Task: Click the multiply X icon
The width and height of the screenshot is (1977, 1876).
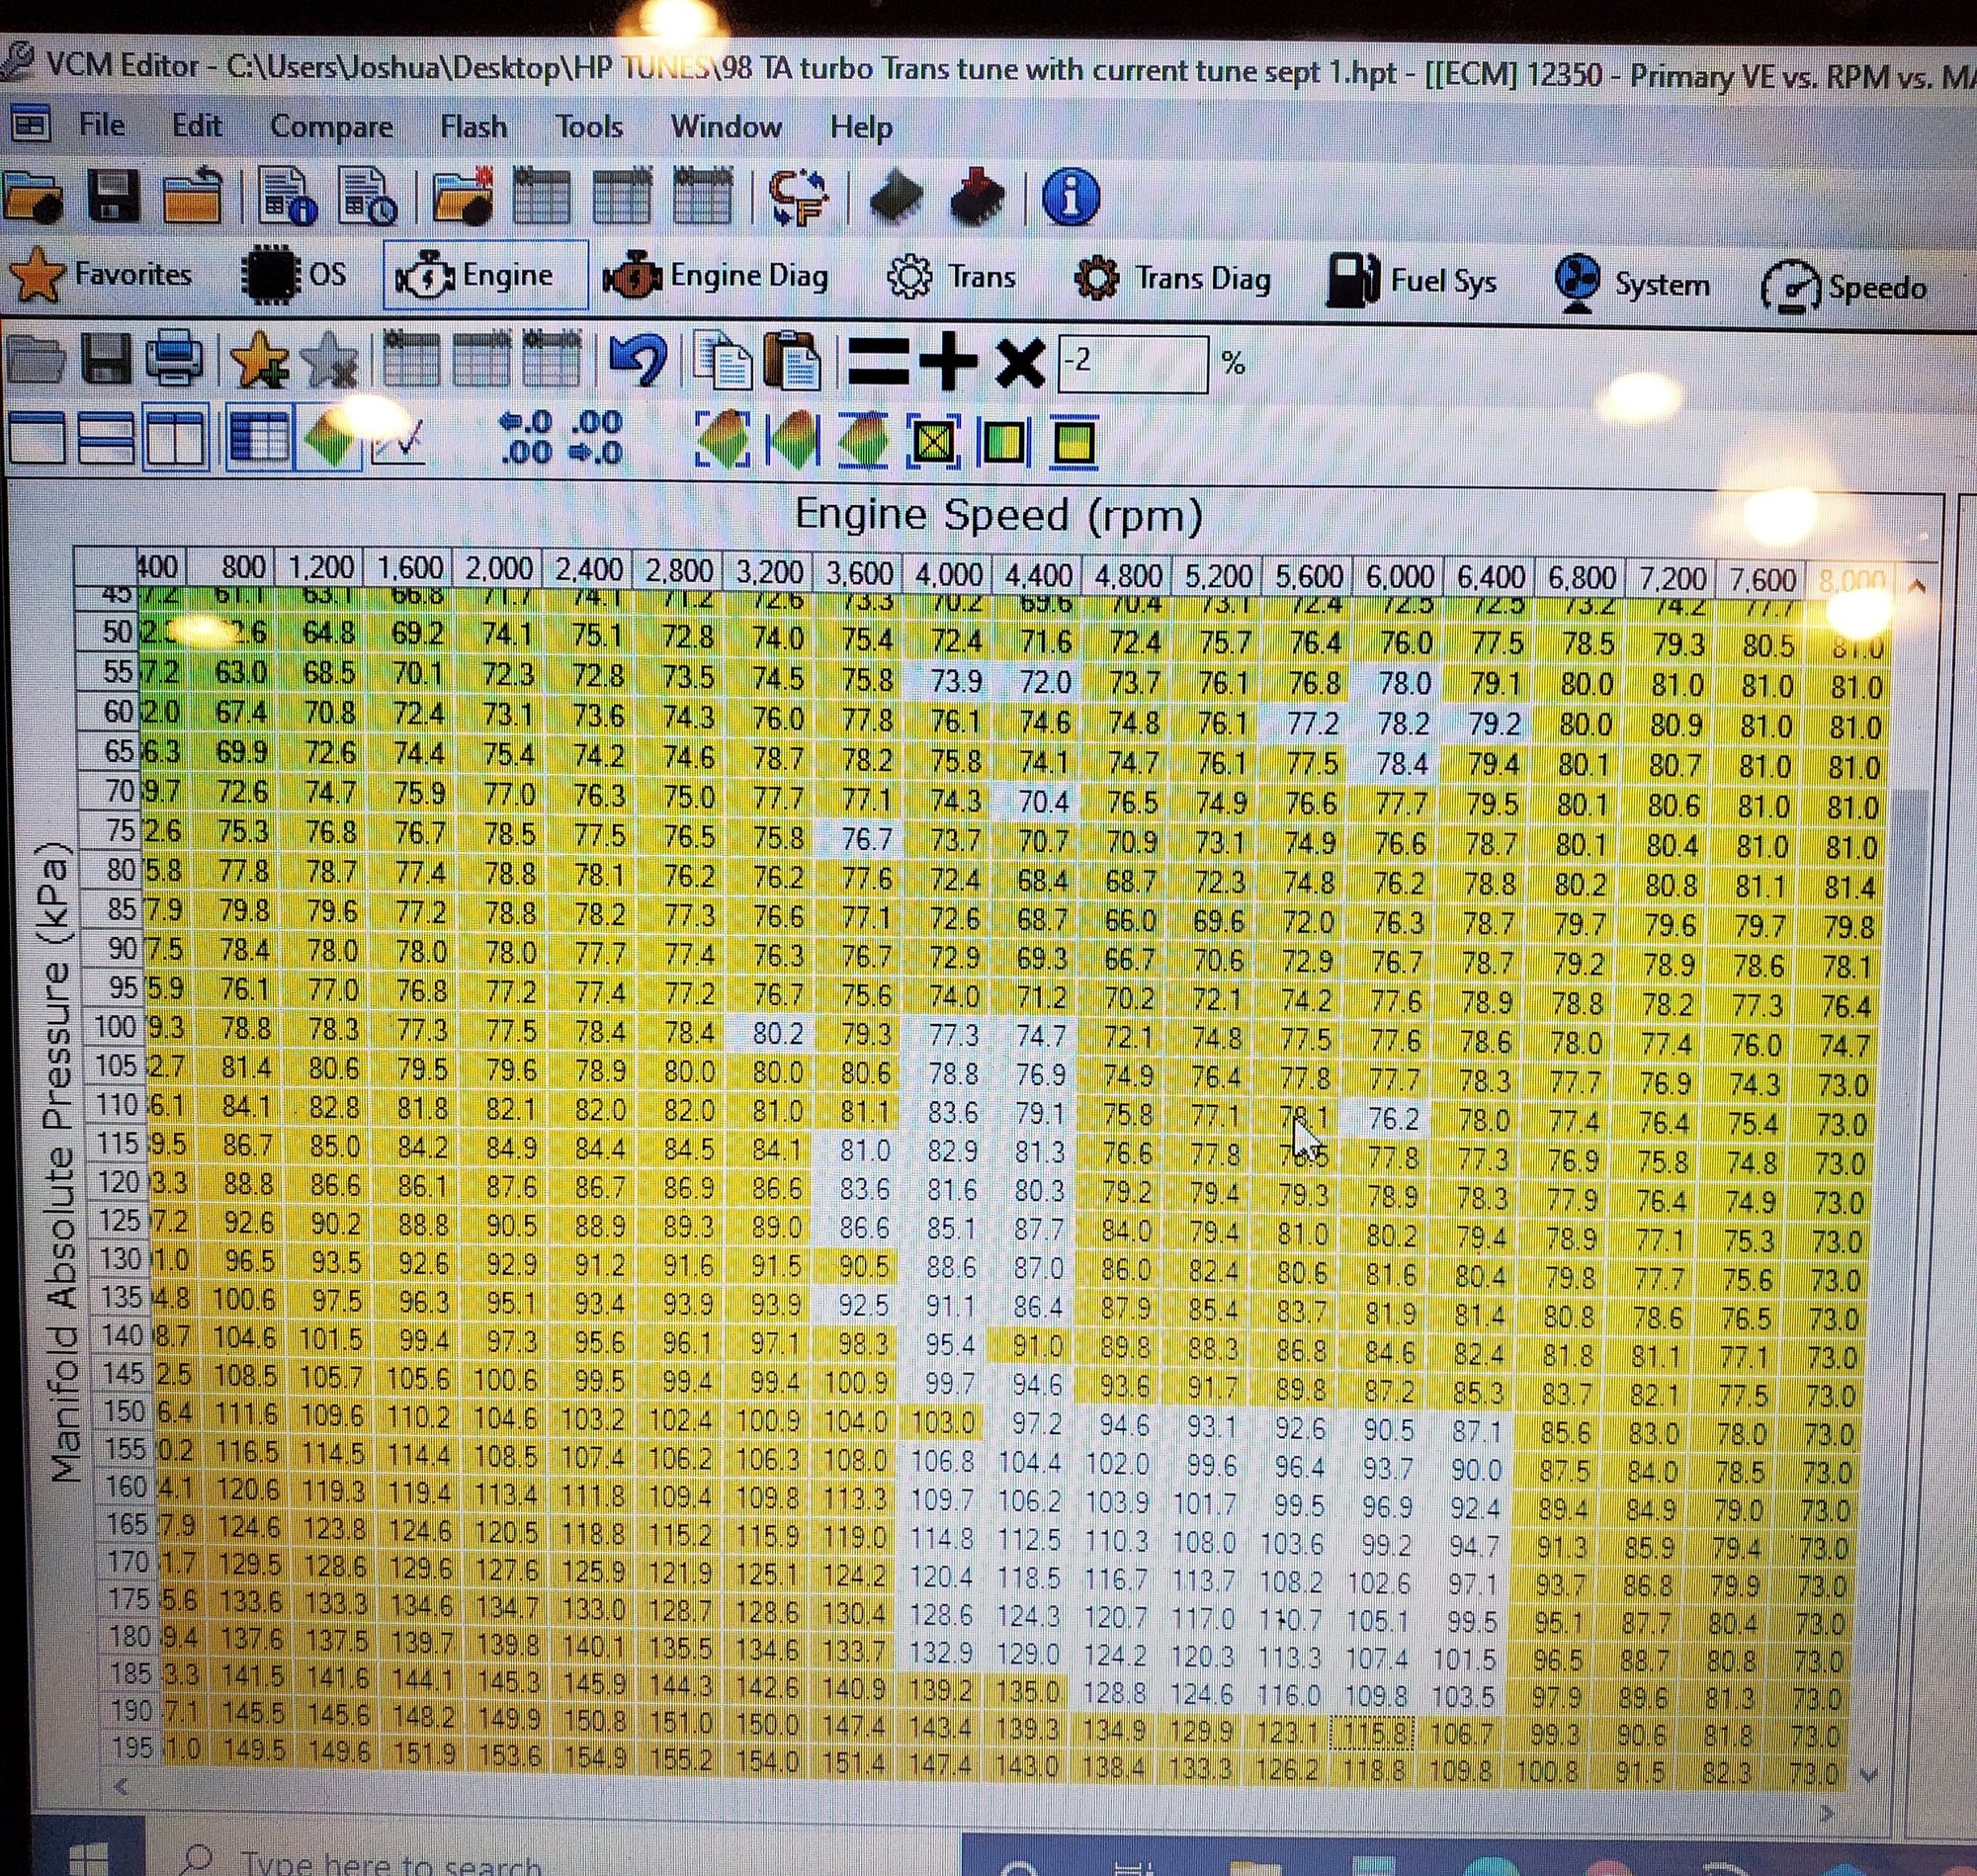Action: tap(1020, 362)
